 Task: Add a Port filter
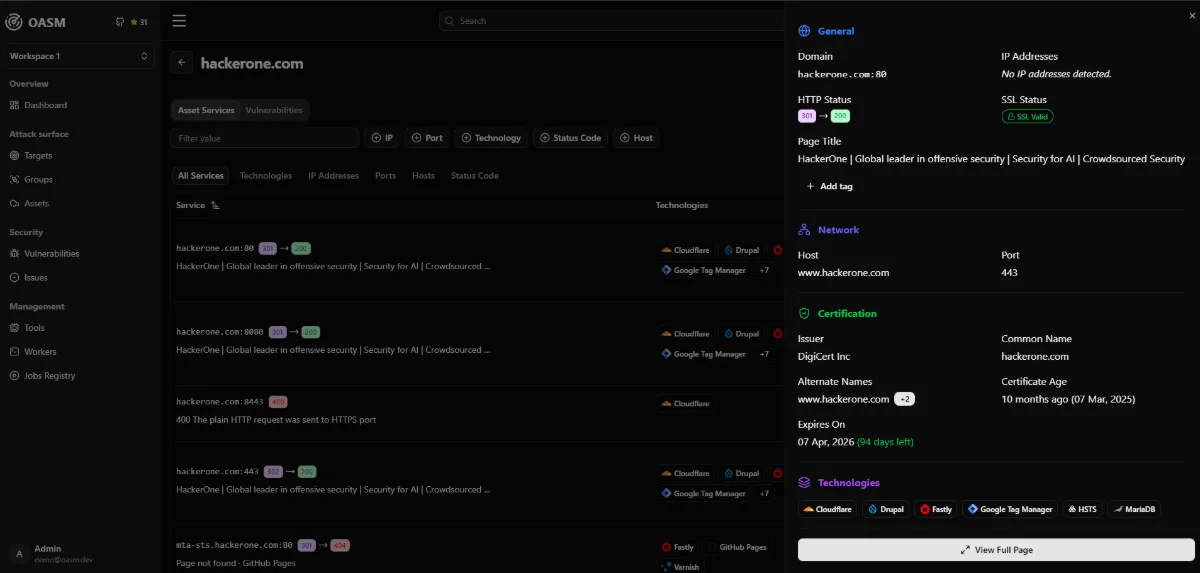(427, 138)
